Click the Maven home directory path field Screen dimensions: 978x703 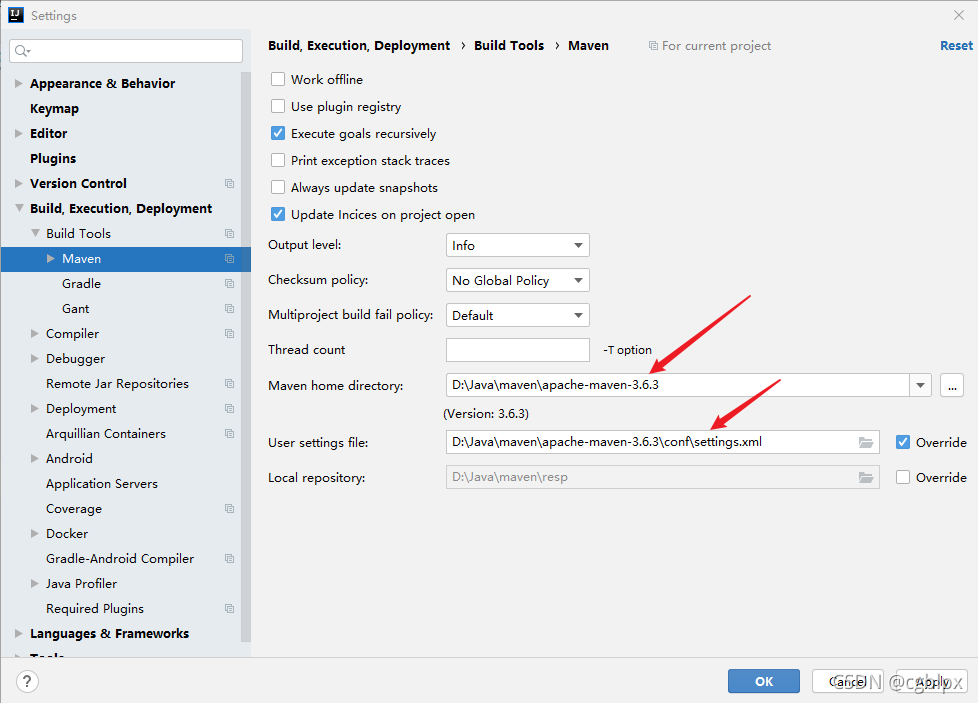coord(678,385)
